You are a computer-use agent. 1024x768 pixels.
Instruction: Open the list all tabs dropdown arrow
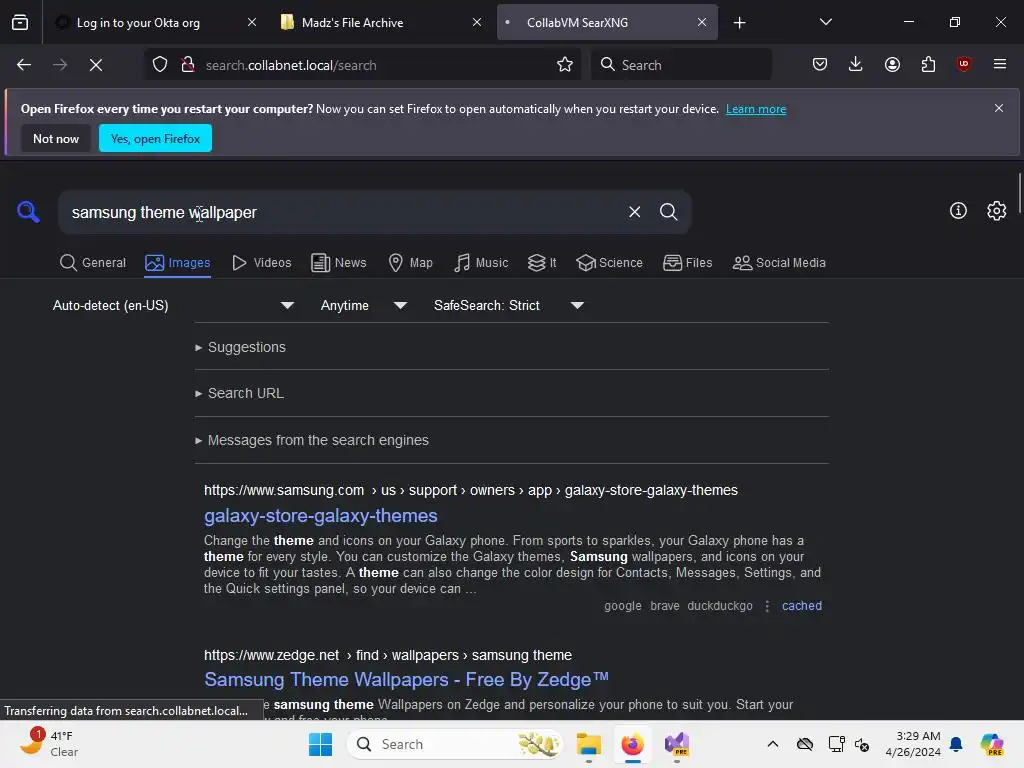coord(825,22)
